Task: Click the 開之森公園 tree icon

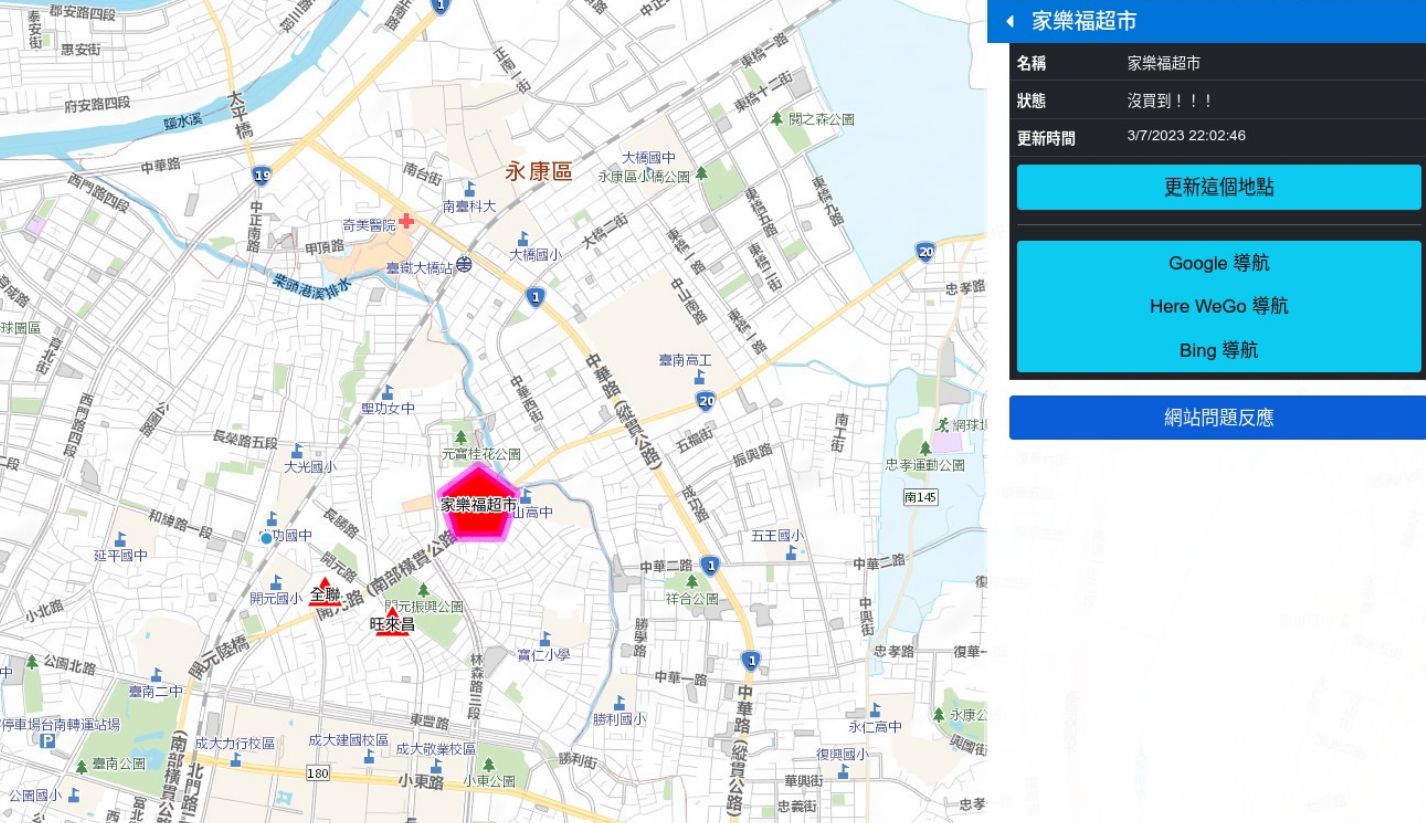Action: pos(777,119)
